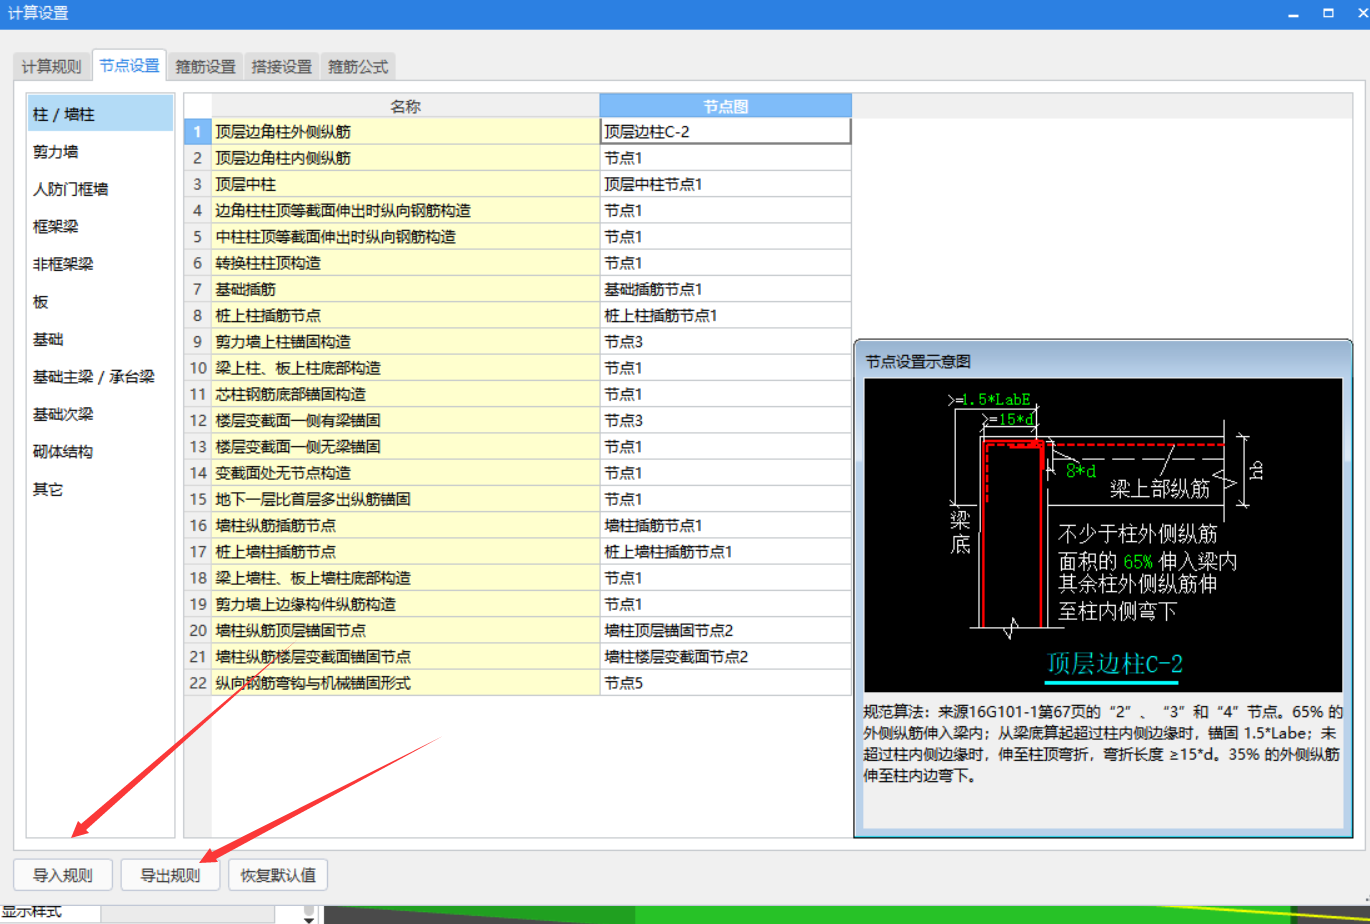Click the 名称 column header
The width and height of the screenshot is (1370, 924).
click(x=405, y=106)
